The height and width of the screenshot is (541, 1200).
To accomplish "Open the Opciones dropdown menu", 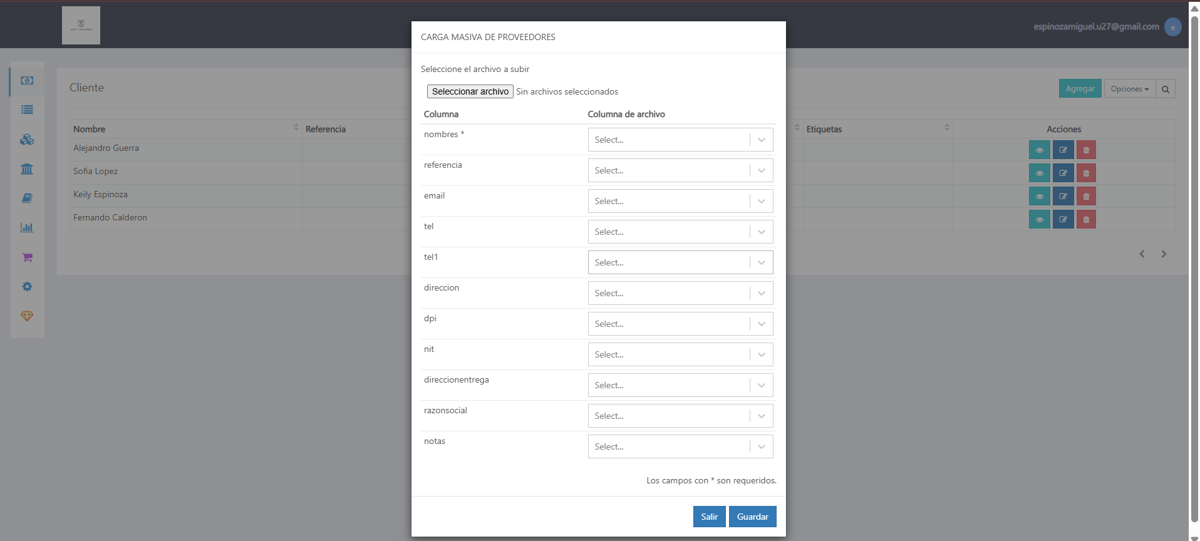I will [x=1130, y=89].
